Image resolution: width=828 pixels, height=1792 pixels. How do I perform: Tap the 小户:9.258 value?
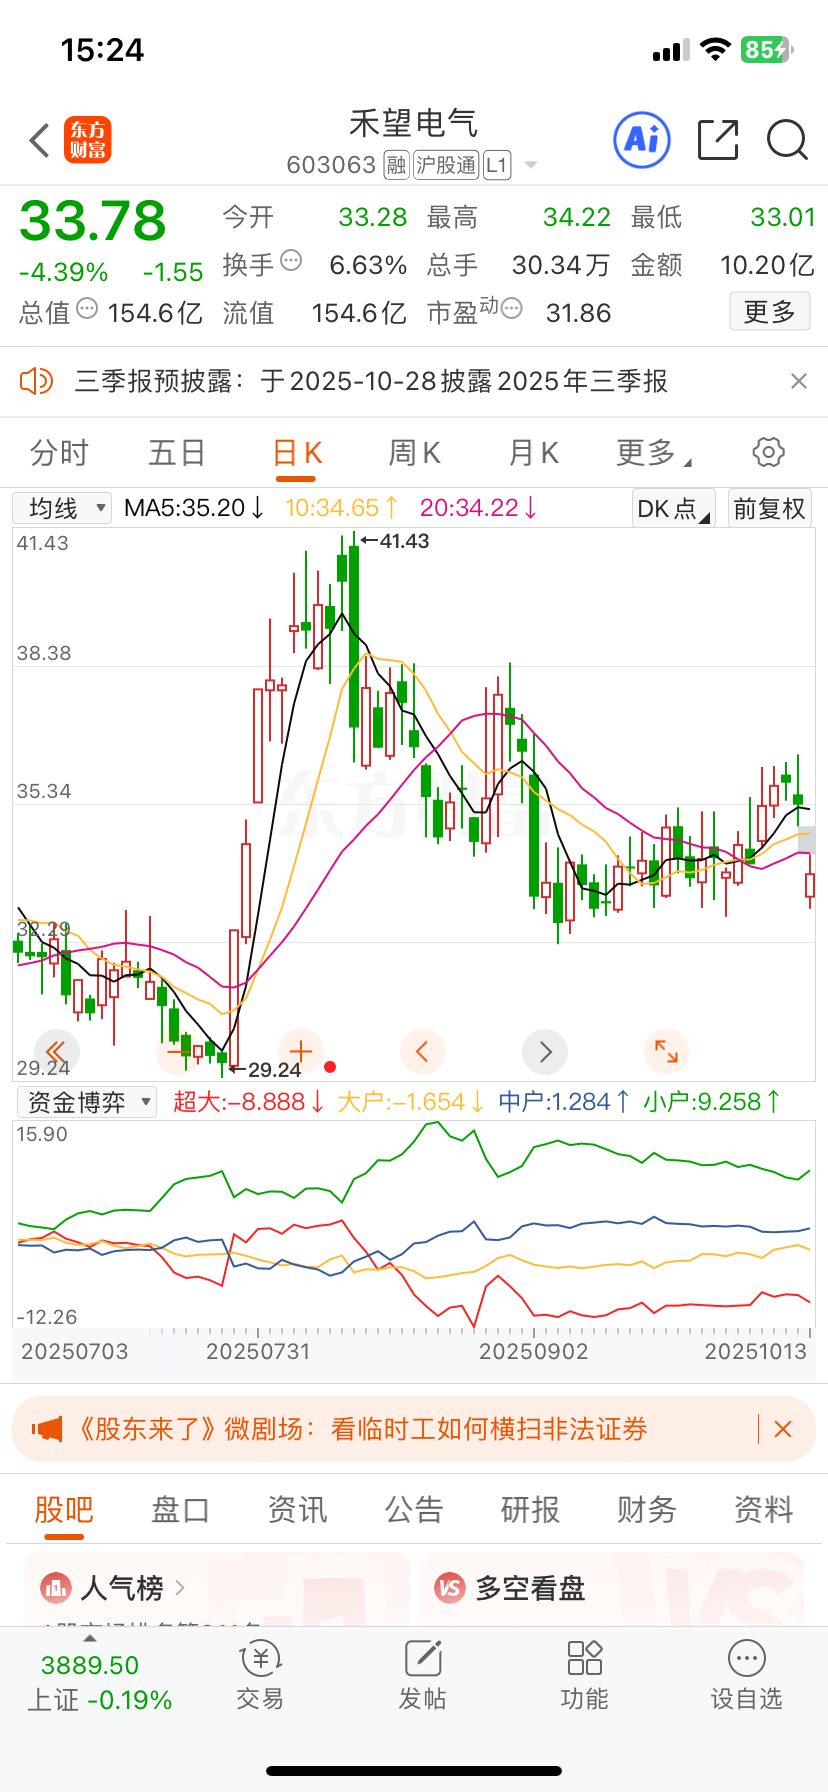click(711, 1102)
